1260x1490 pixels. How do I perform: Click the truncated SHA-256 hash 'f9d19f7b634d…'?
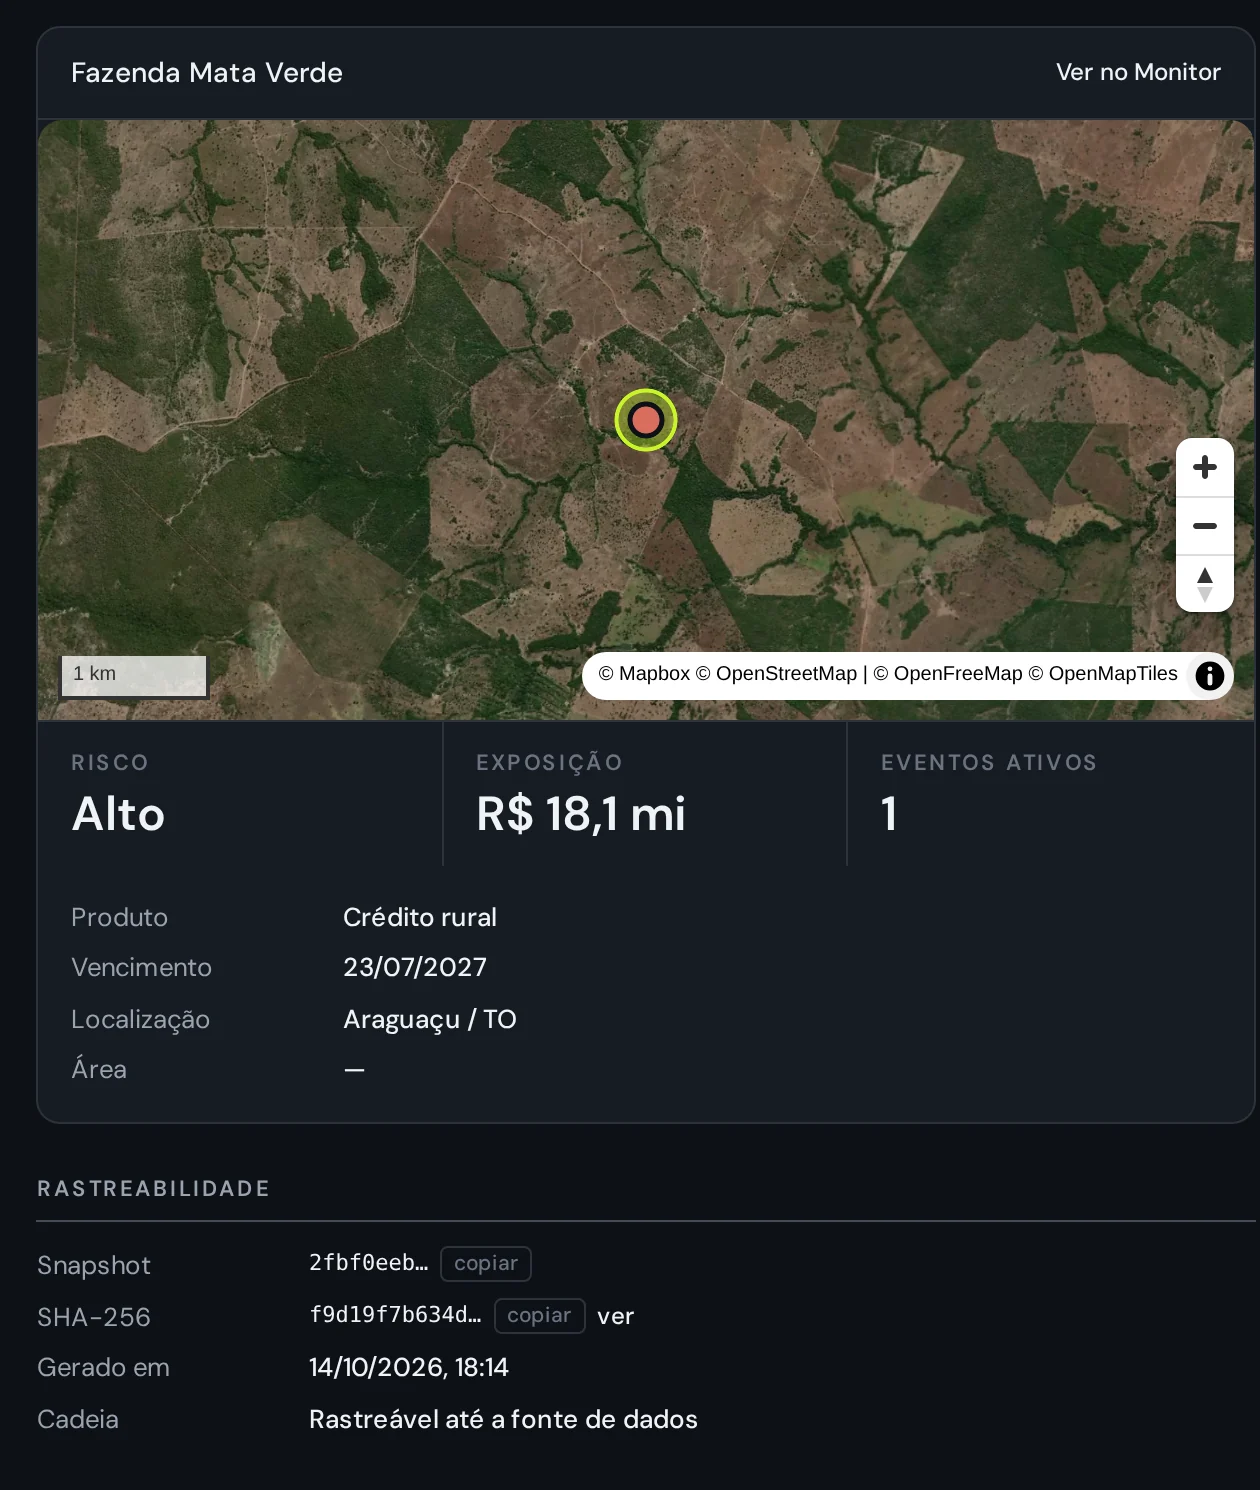395,1315
